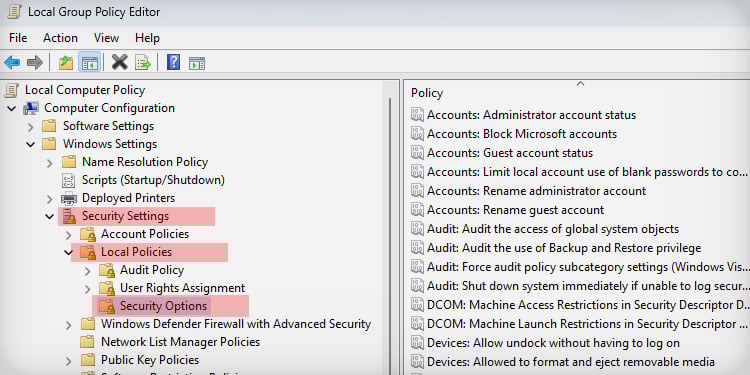Screen dimensions: 750x375
Task: Collapse the Computer Configuration node
Action: point(11,109)
